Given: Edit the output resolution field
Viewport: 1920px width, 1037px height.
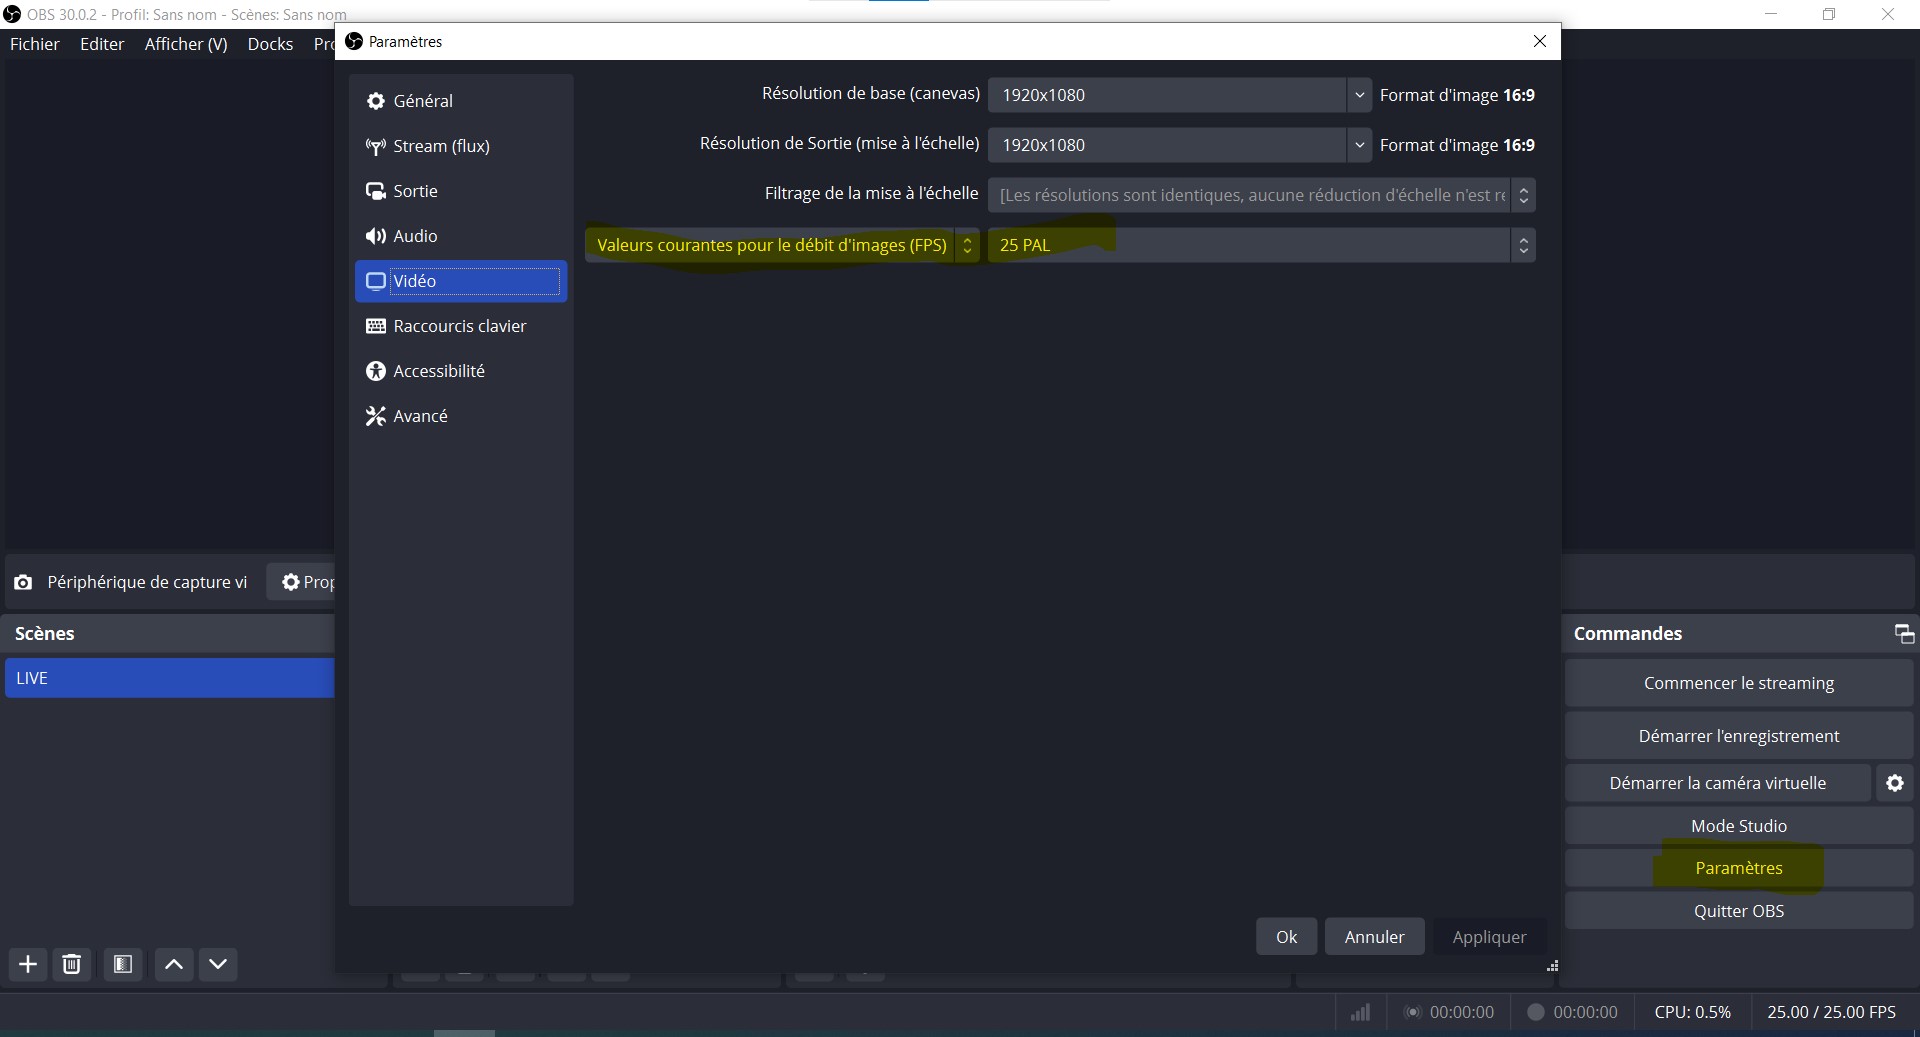Looking at the screenshot, I should tap(1167, 145).
